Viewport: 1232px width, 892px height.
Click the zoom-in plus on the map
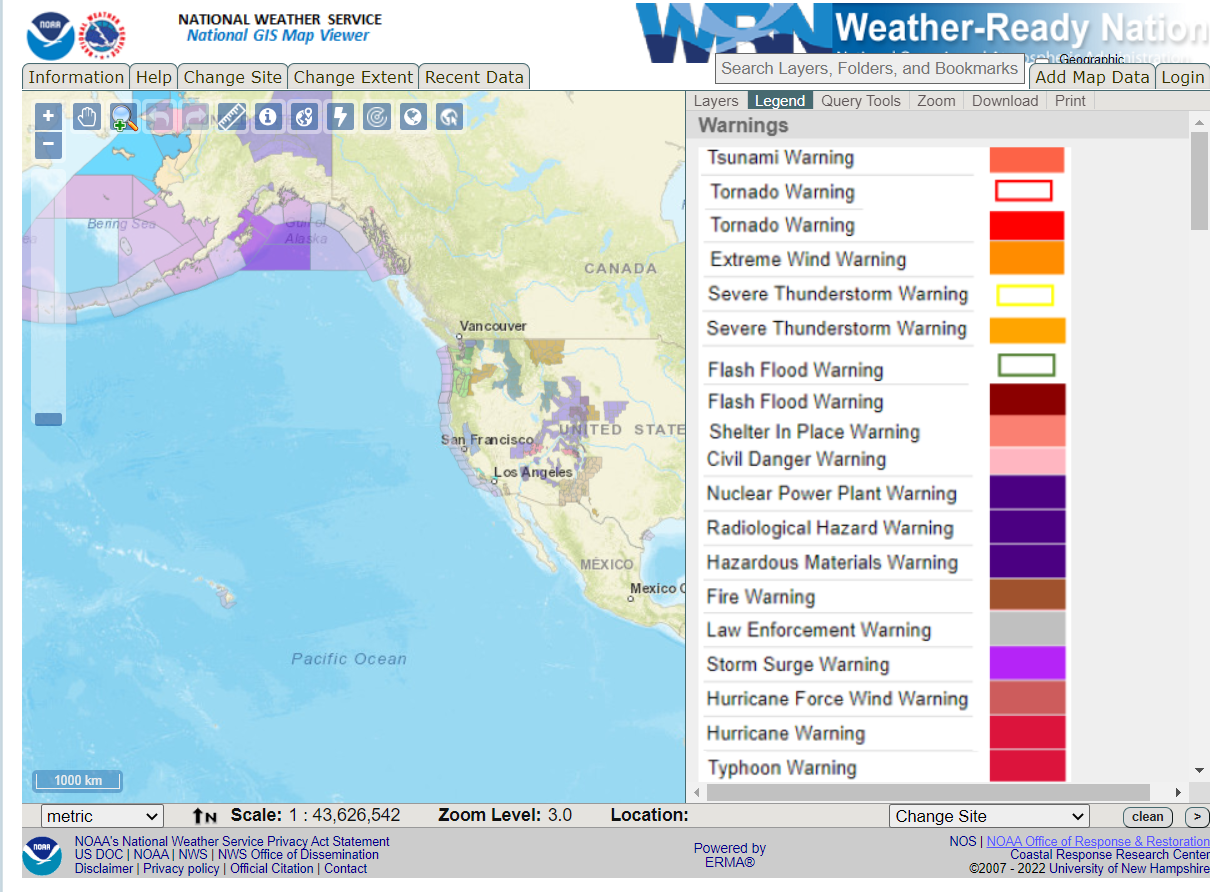click(x=48, y=116)
